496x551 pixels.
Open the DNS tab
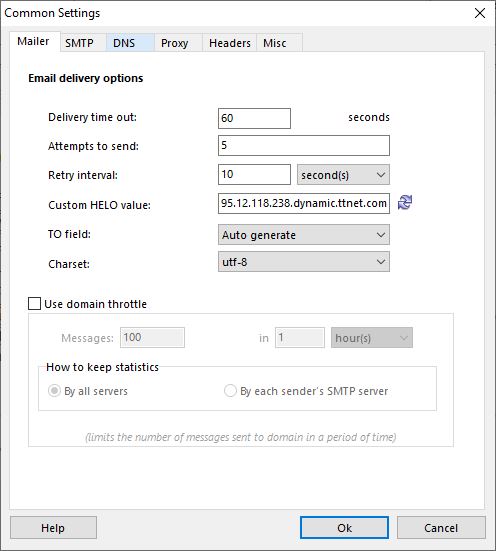[x=124, y=43]
